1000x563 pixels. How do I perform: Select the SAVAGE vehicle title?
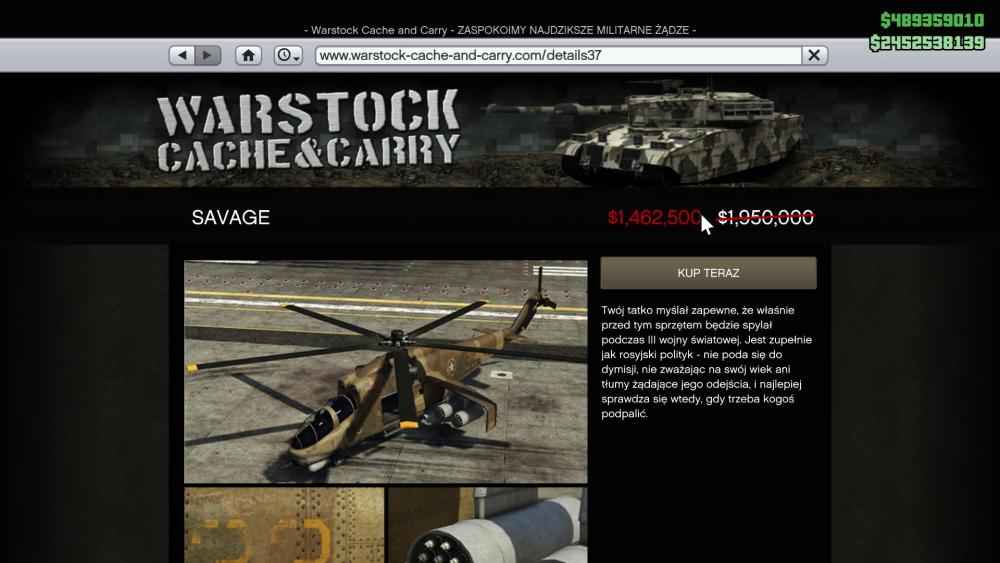coord(231,217)
